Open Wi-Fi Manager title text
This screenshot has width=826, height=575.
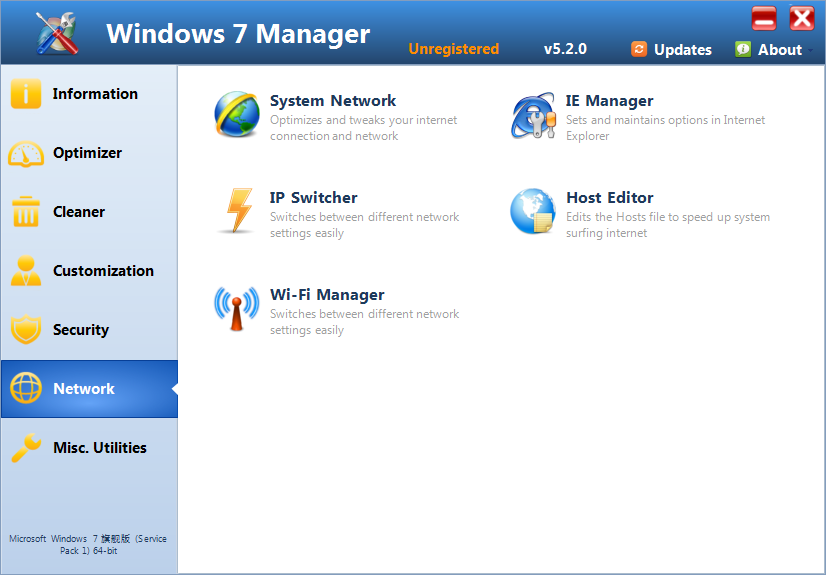pos(327,295)
